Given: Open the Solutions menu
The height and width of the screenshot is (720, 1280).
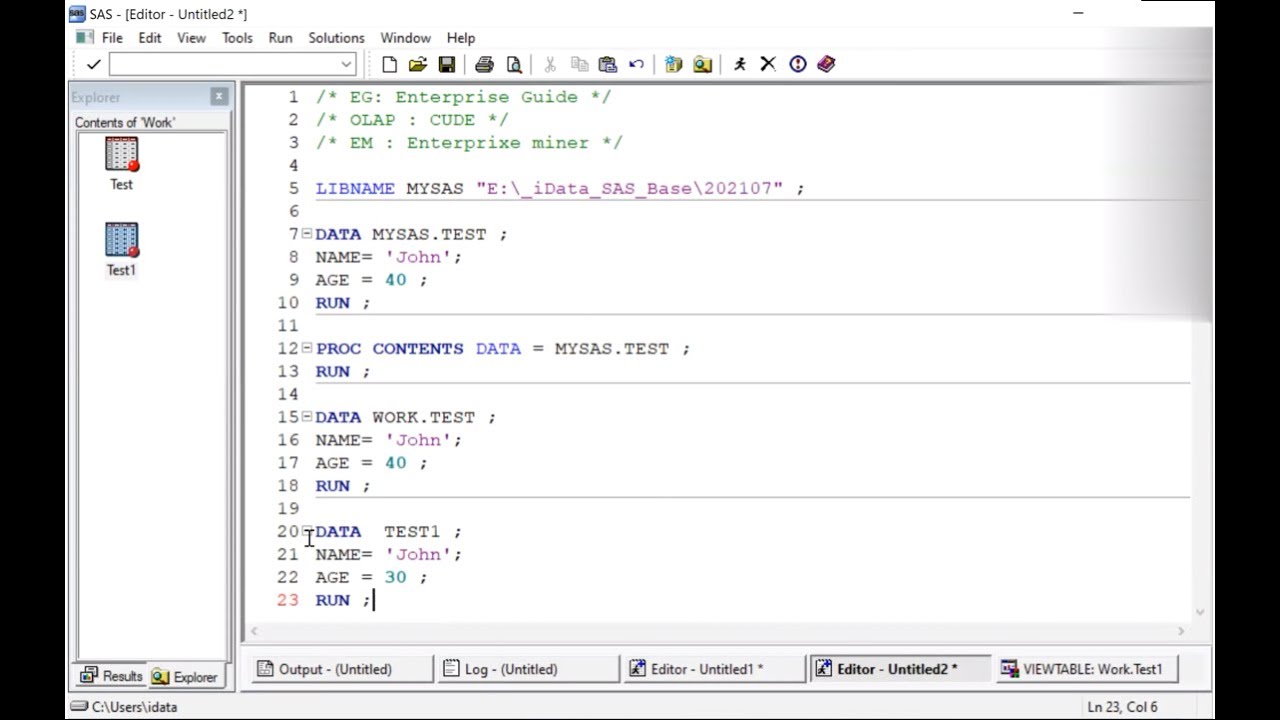Looking at the screenshot, I should 336,38.
